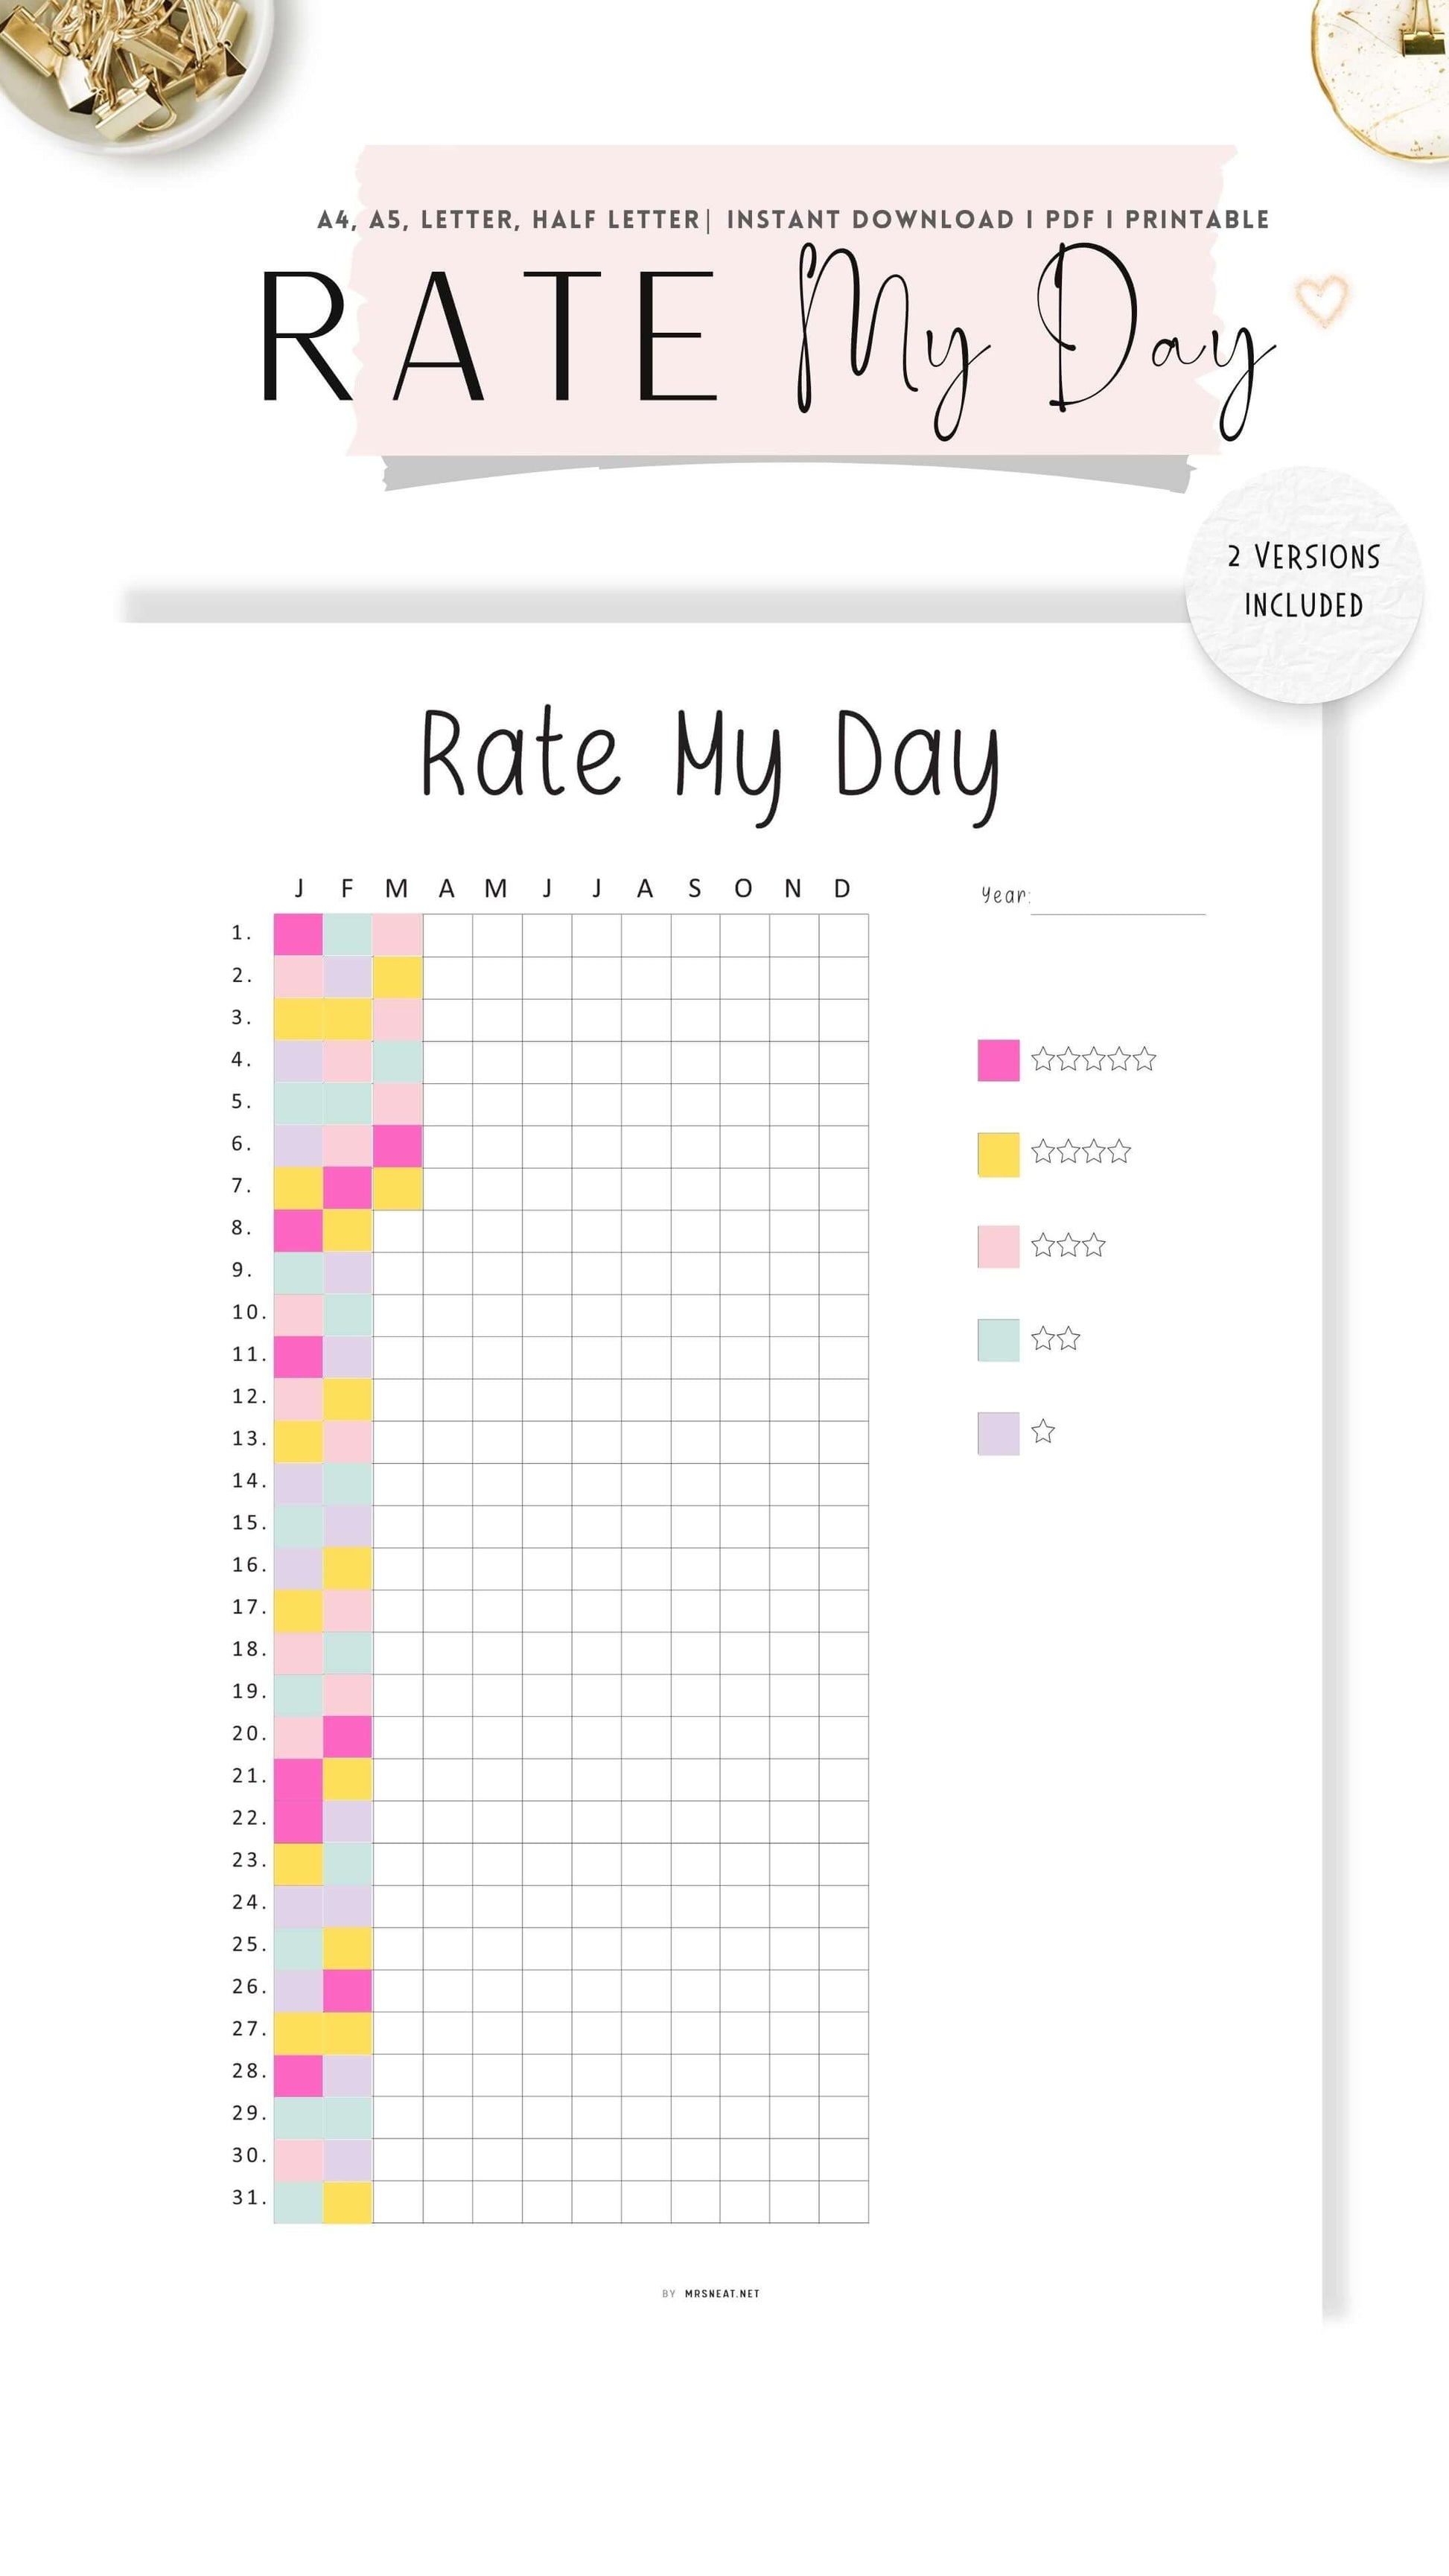Click the five-star rating icons in legend
The height and width of the screenshot is (2576, 1449).
(1093, 1059)
